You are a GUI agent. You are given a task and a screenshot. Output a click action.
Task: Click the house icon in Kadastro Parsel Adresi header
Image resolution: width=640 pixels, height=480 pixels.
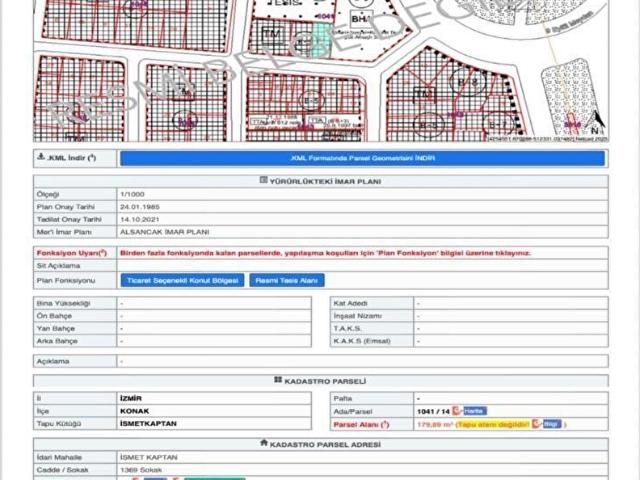264,443
